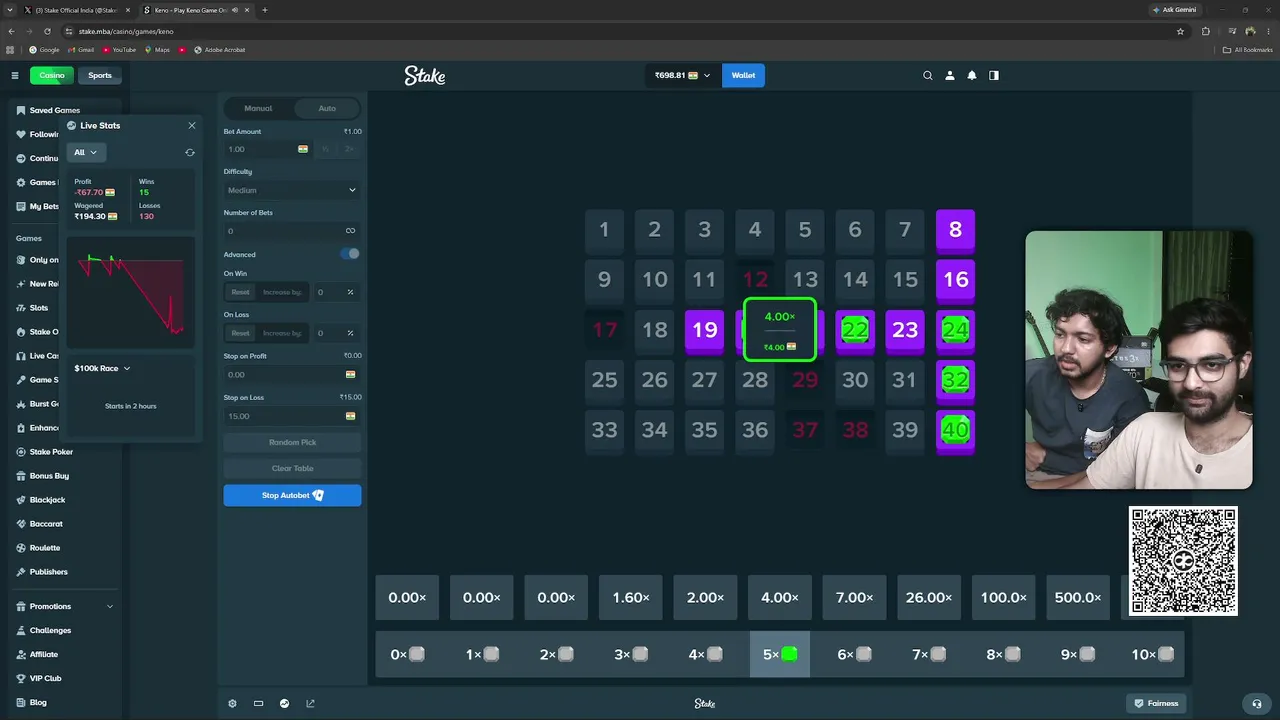Reset the Live Stats with the refresh icon
The height and width of the screenshot is (720, 1280).
pyautogui.click(x=190, y=152)
